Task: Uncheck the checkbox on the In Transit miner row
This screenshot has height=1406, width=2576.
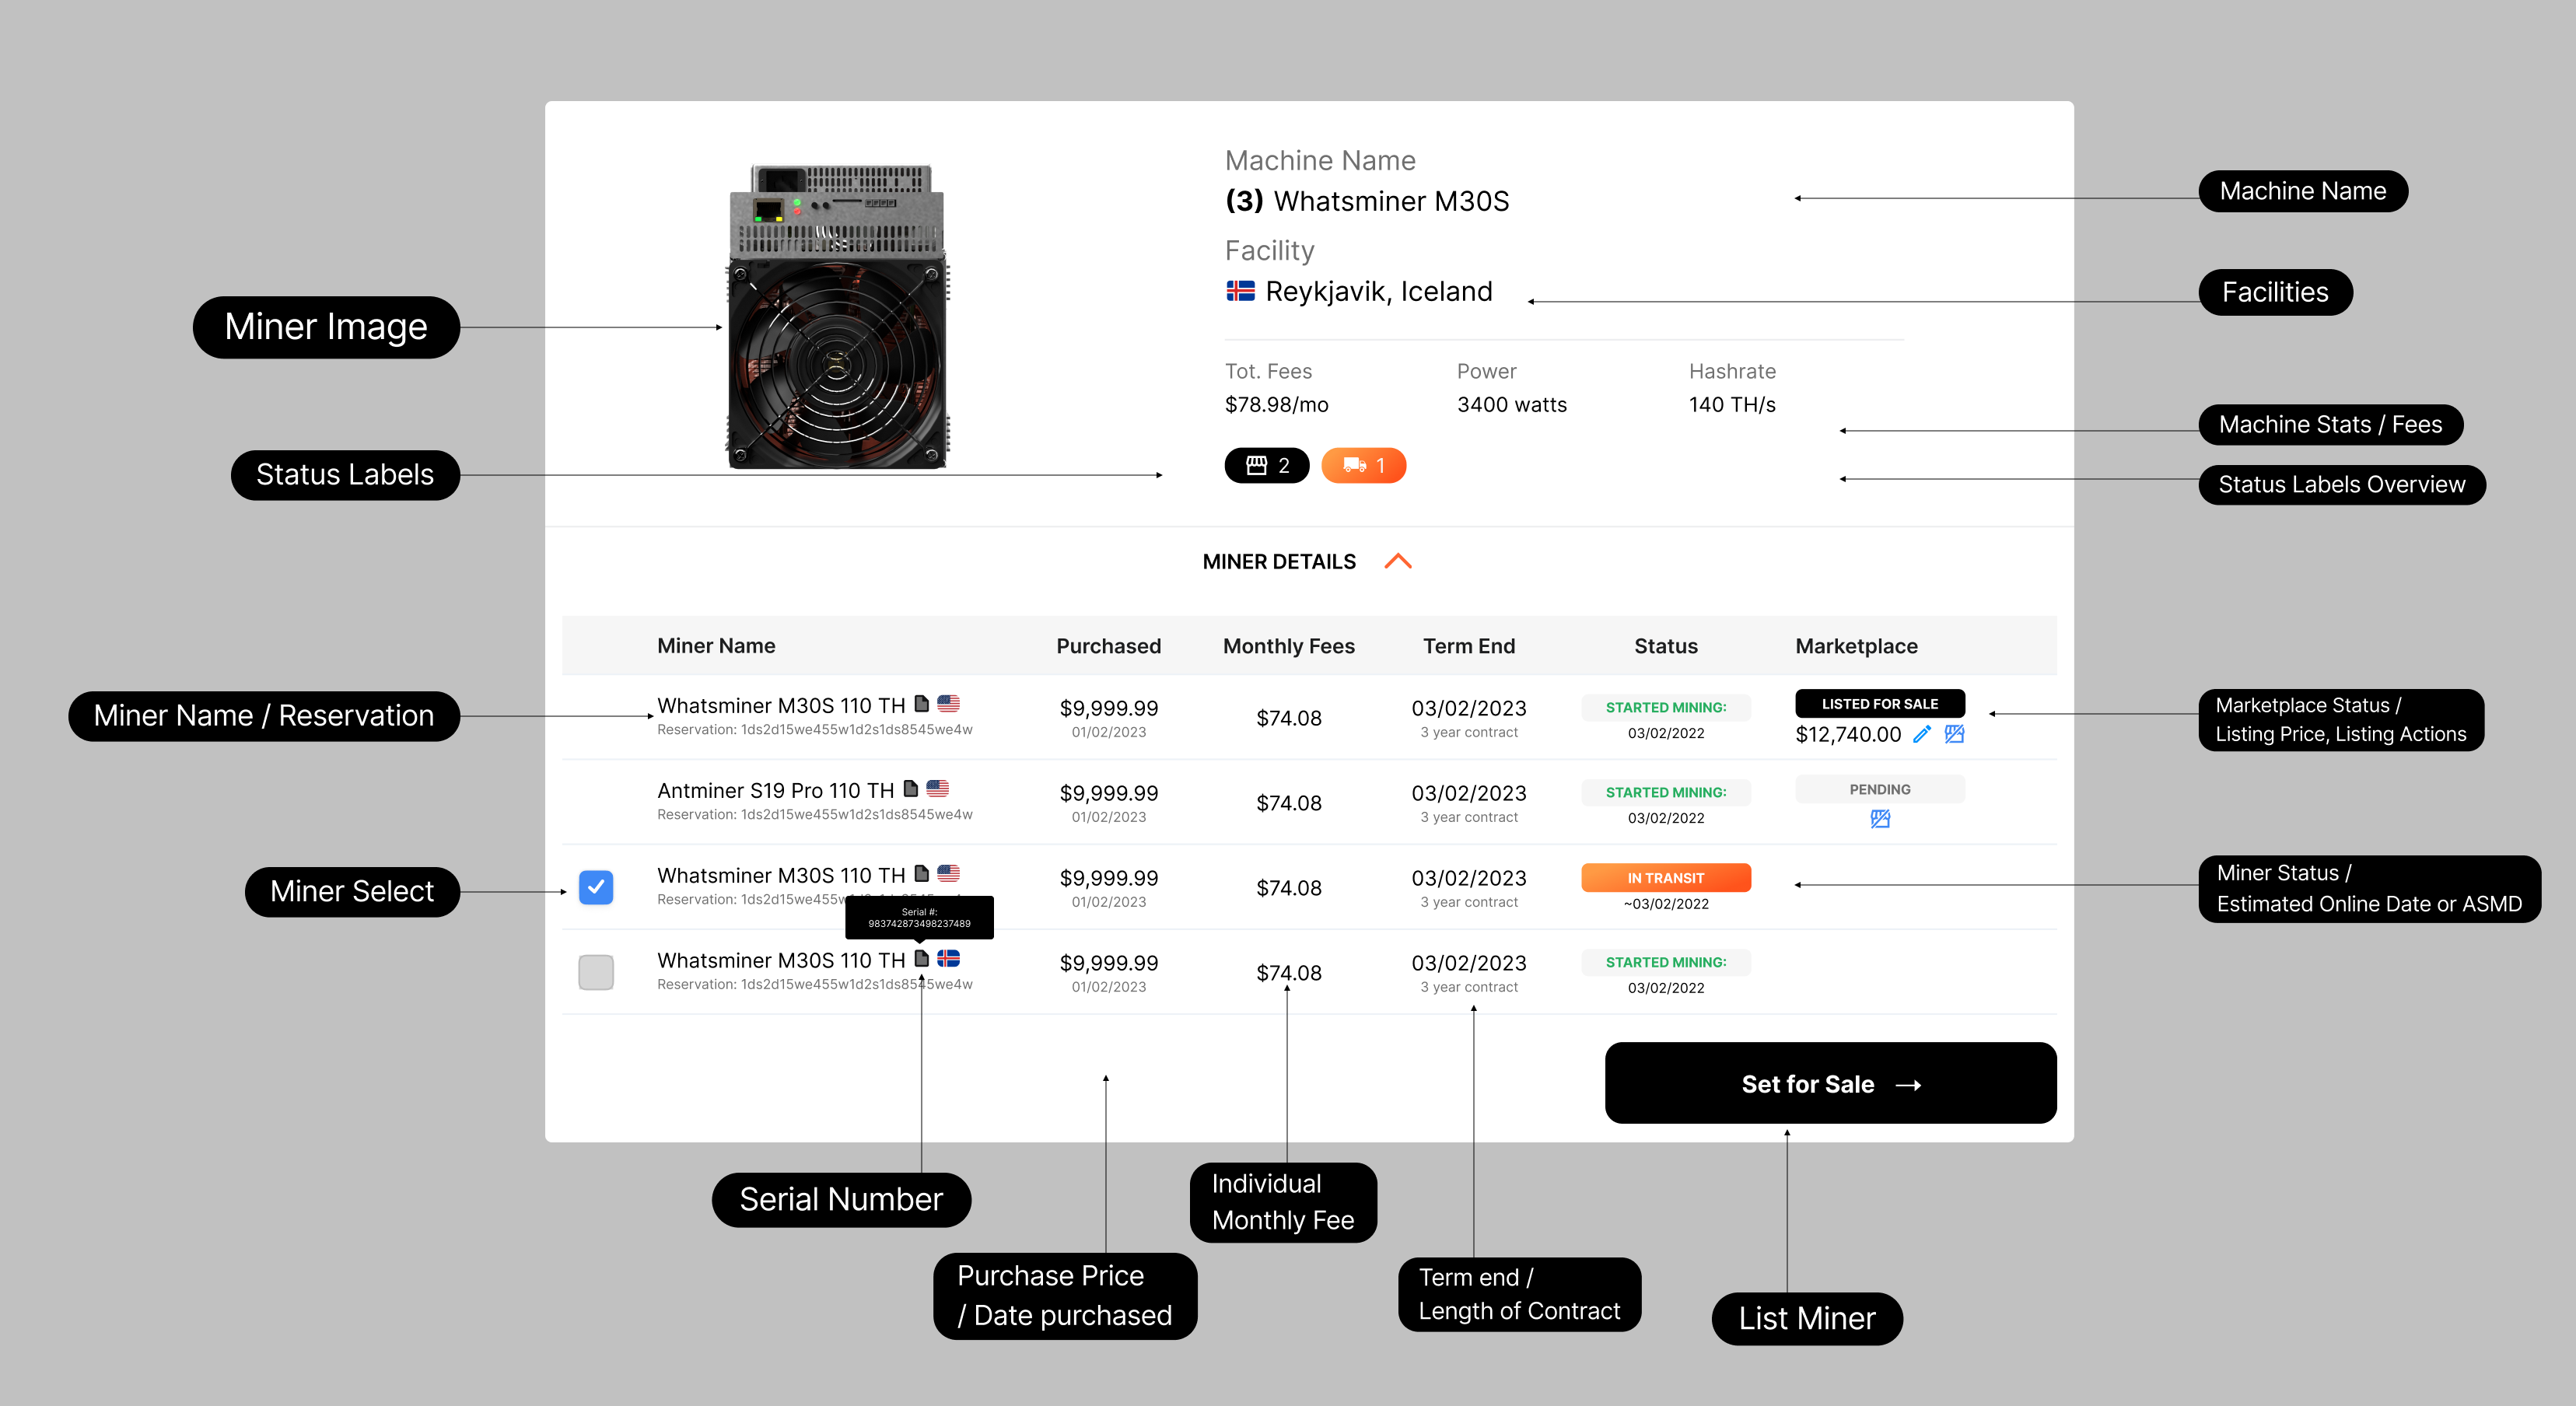Action: [596, 887]
